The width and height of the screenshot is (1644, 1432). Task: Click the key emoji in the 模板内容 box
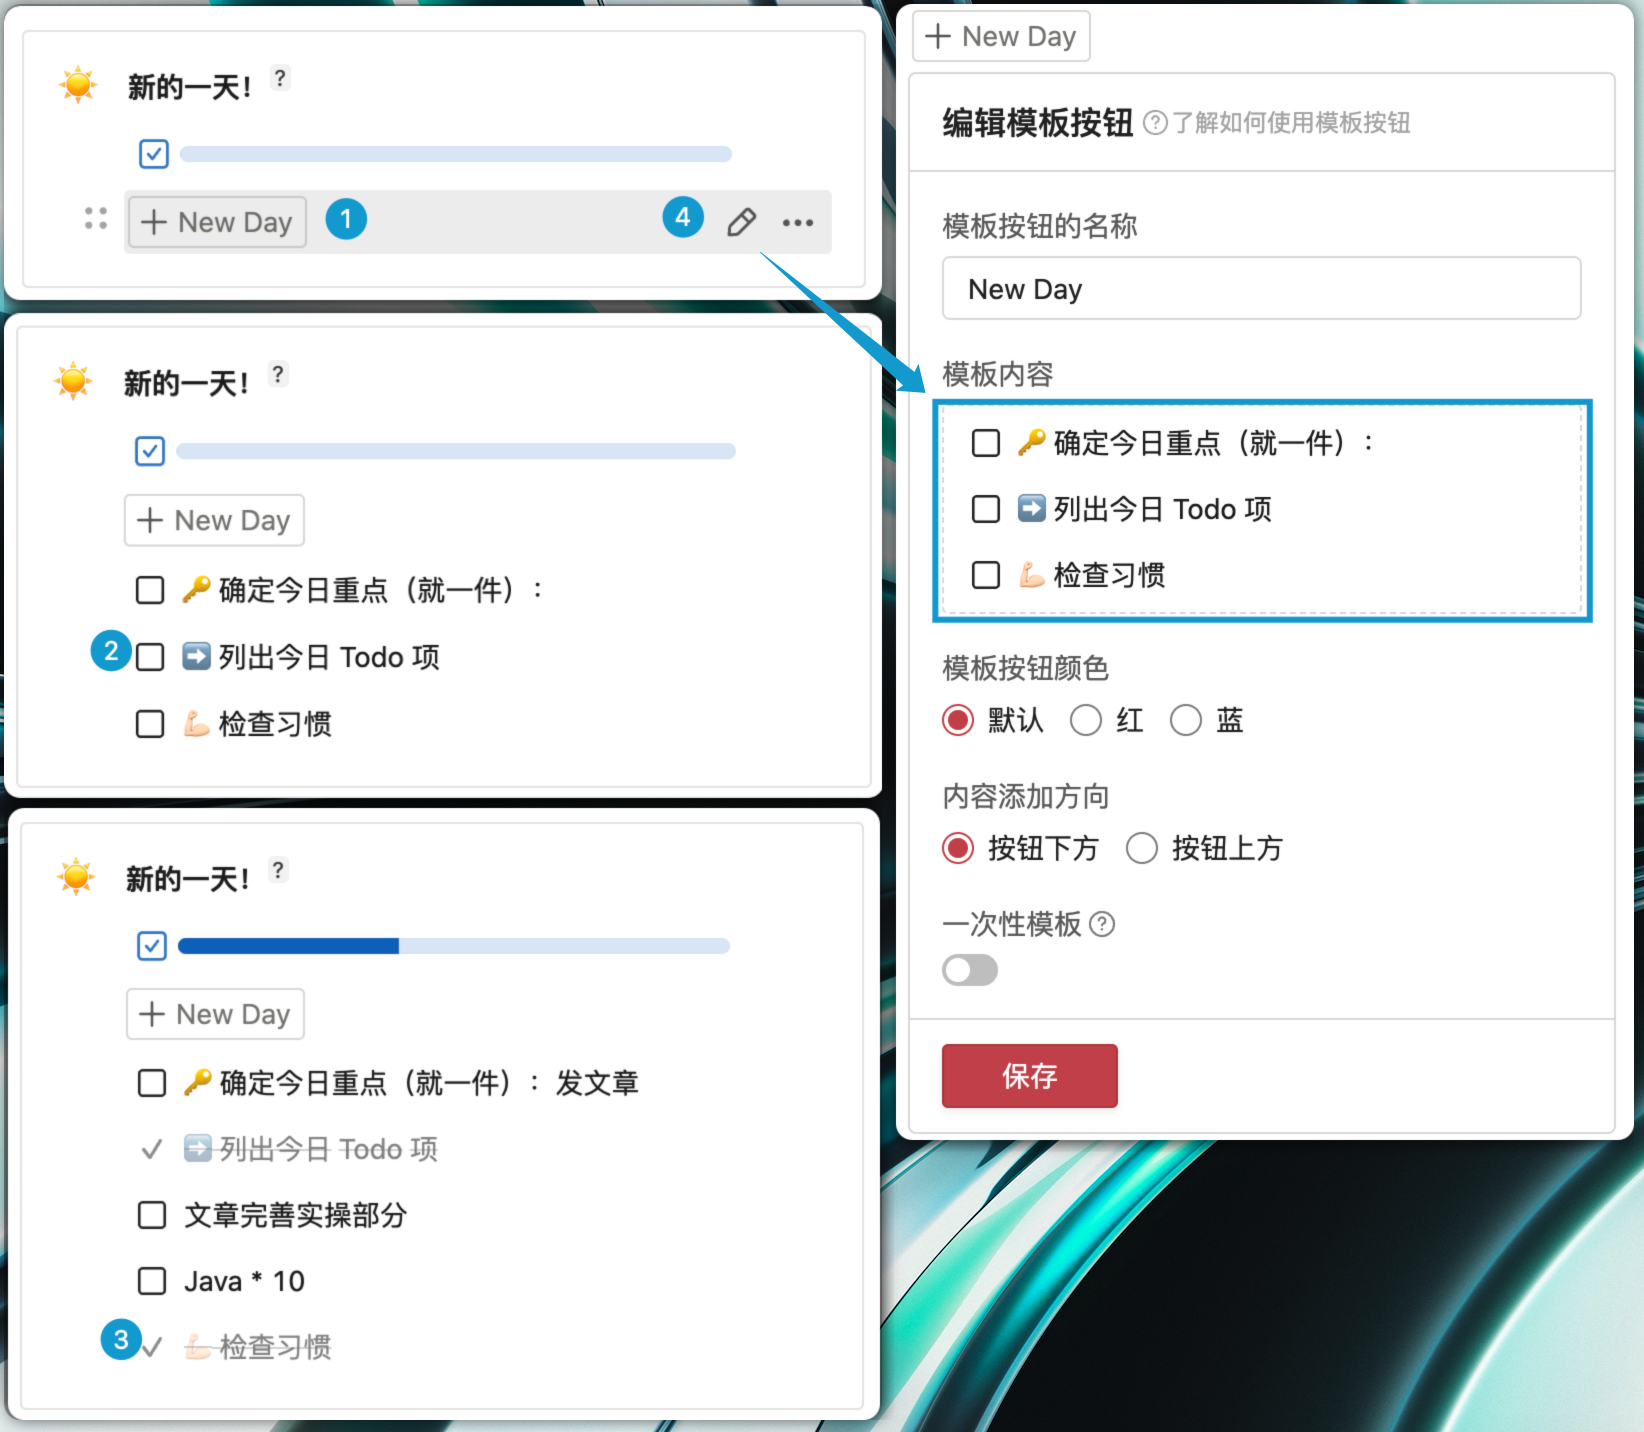[x=1032, y=442]
